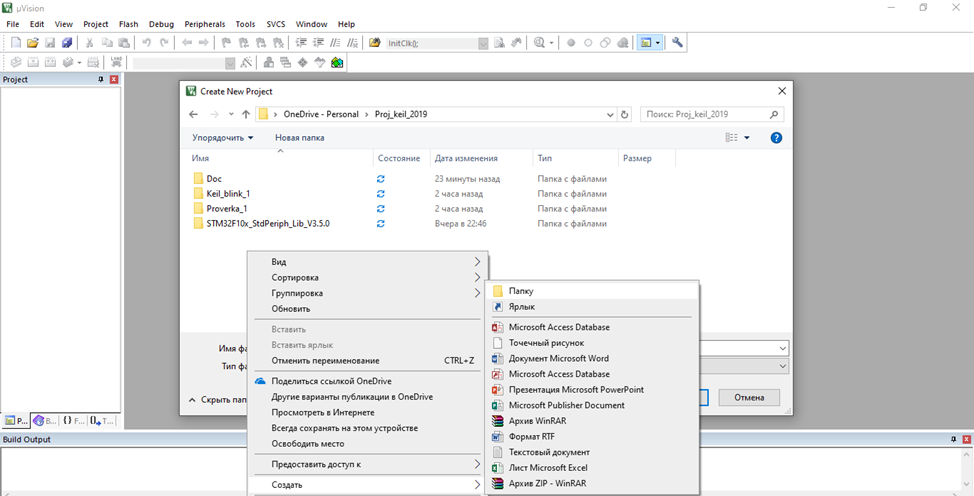The height and width of the screenshot is (496, 974).
Task: Pin the Build Output panel
Action: pyautogui.click(x=954, y=439)
